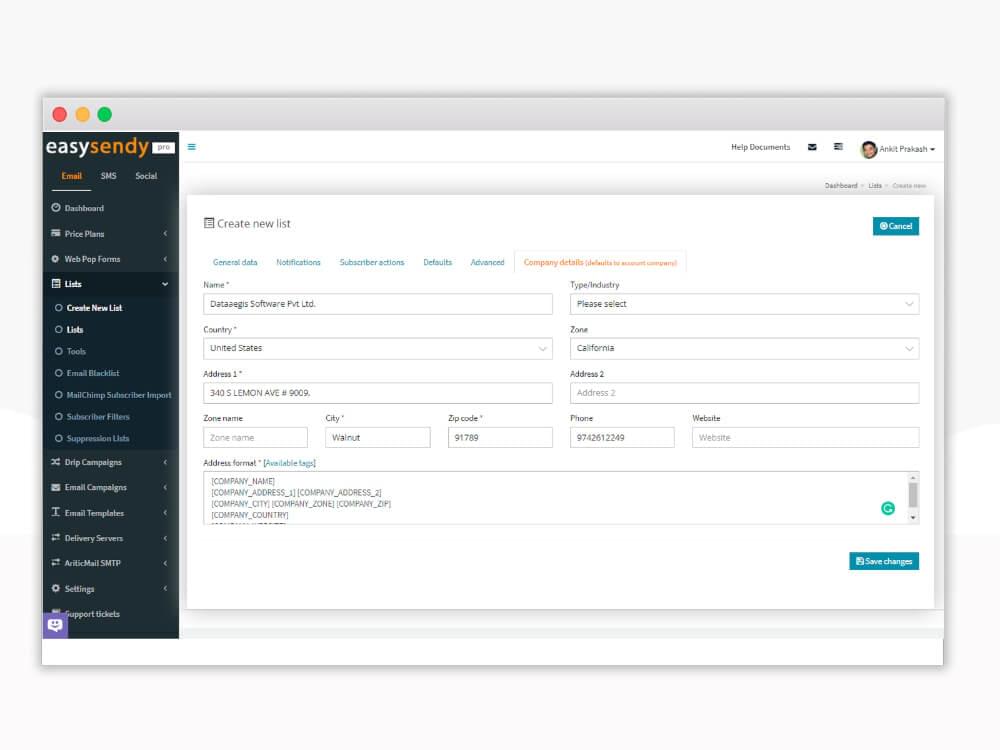This screenshot has height=750, width=1000.
Task: Click the Zip code input field
Action: point(500,438)
